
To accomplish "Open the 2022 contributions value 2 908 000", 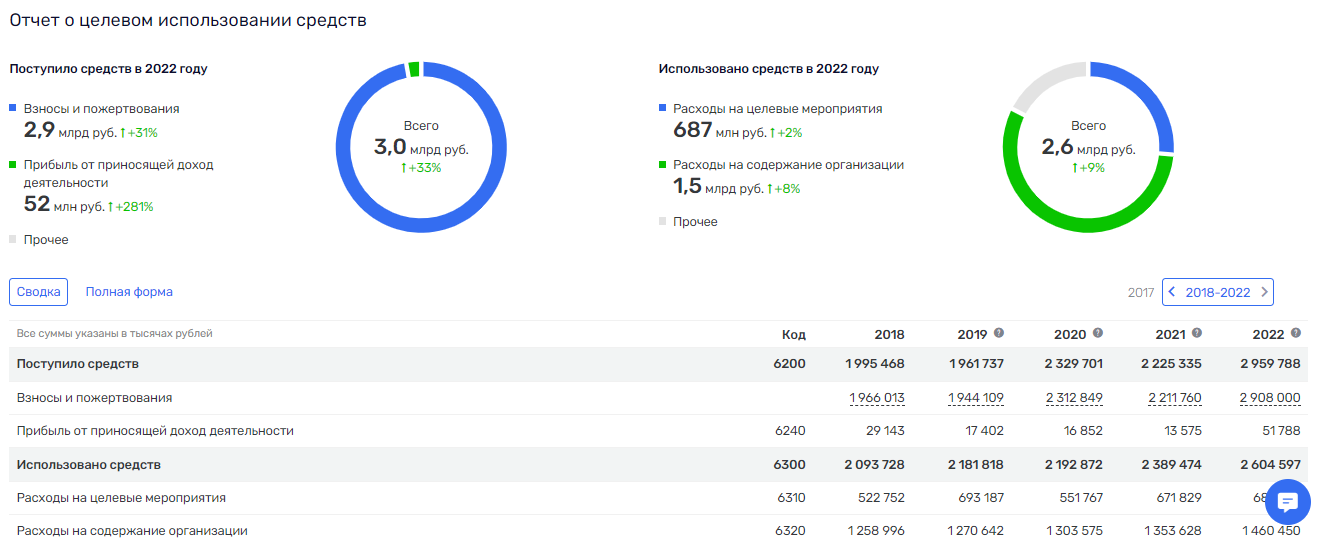I will click(1270, 398).
